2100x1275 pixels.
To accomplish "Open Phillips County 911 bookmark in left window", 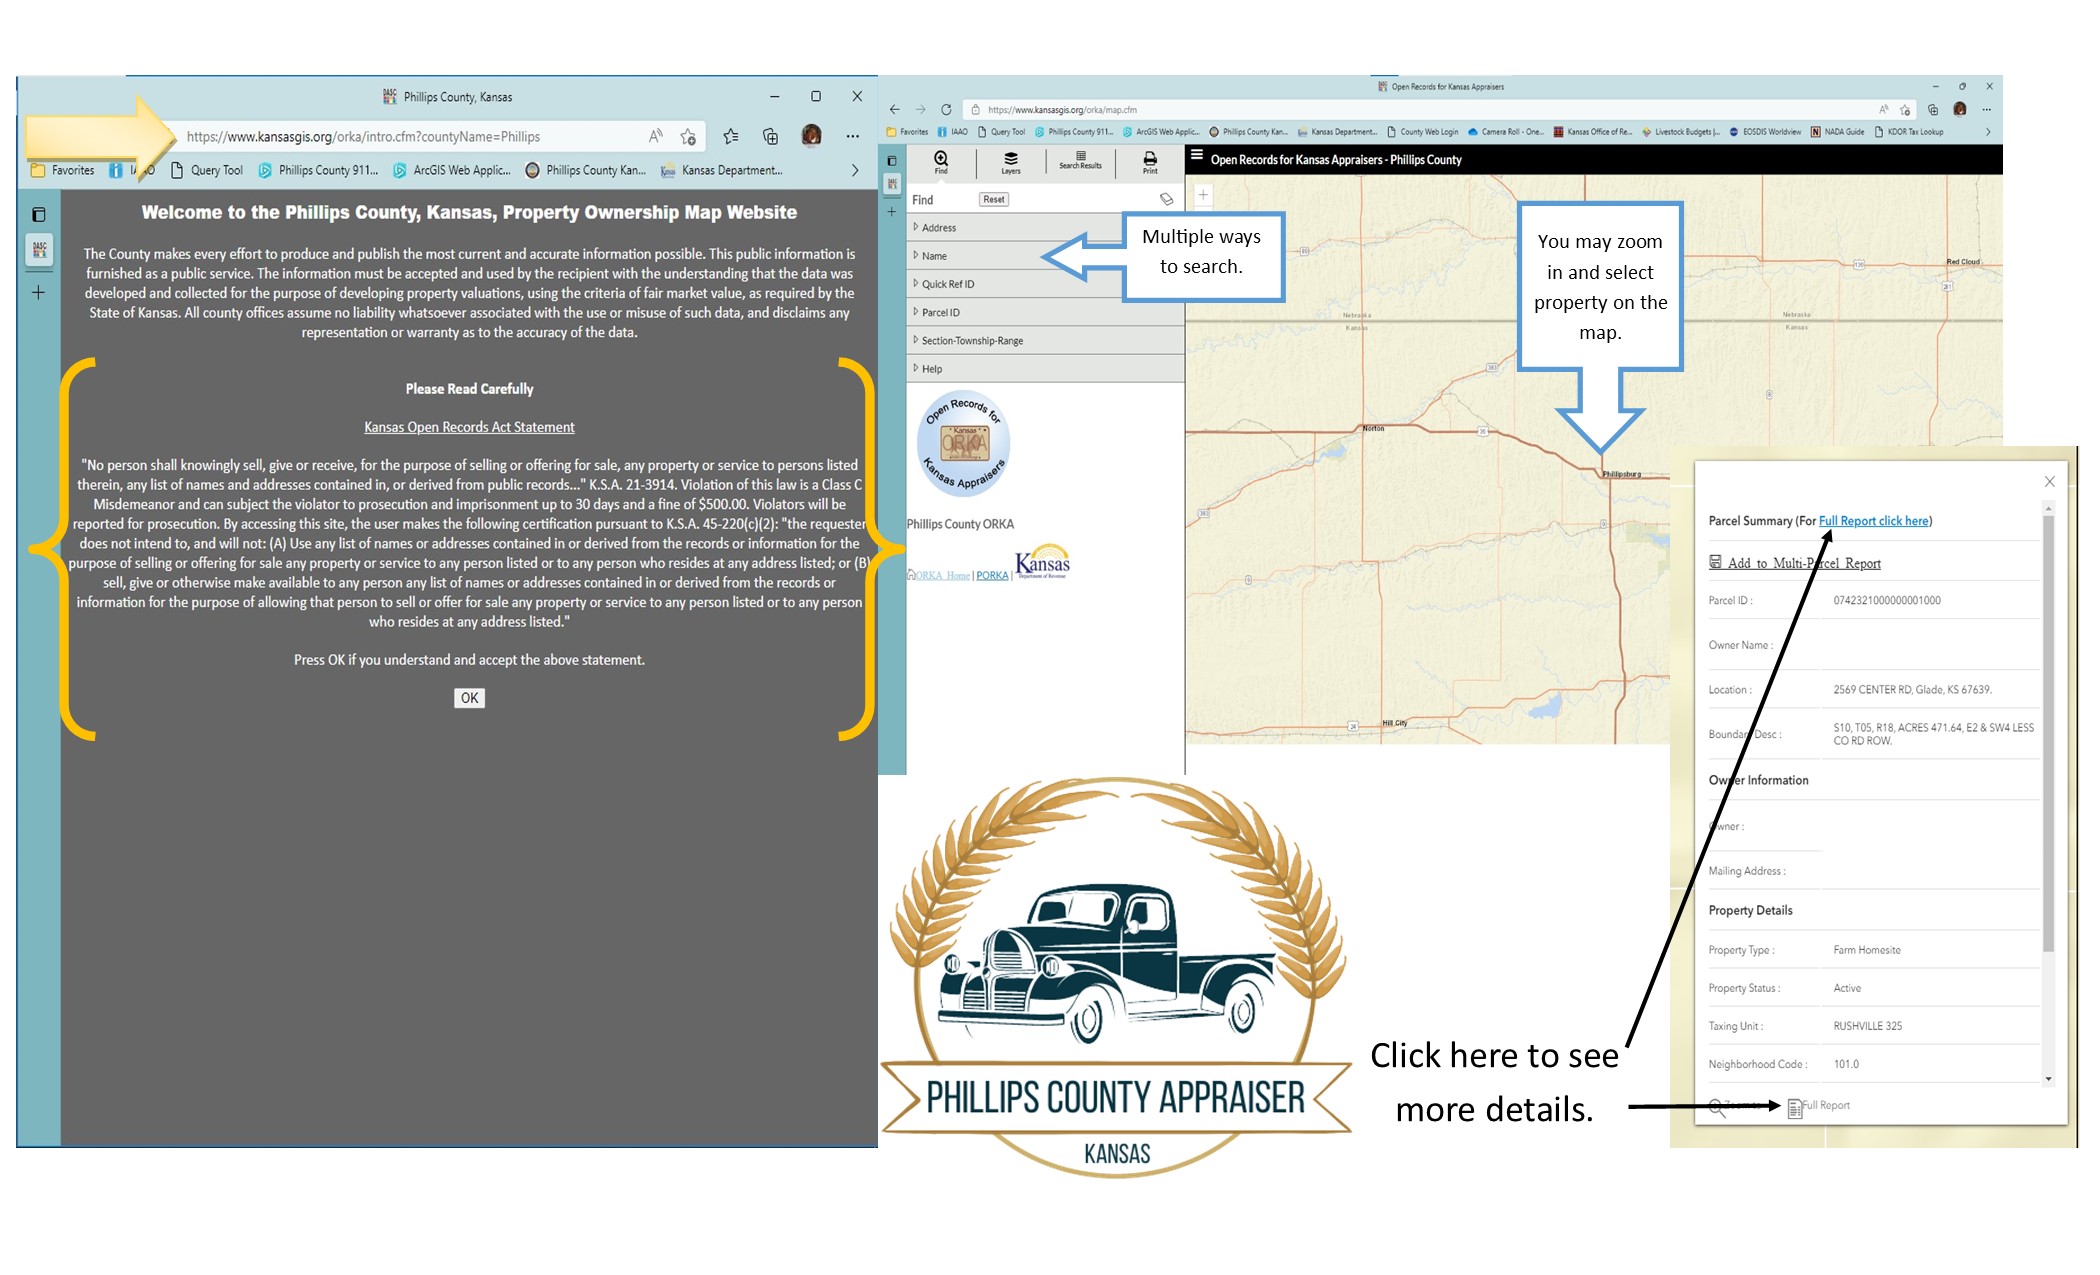I will click(x=318, y=170).
